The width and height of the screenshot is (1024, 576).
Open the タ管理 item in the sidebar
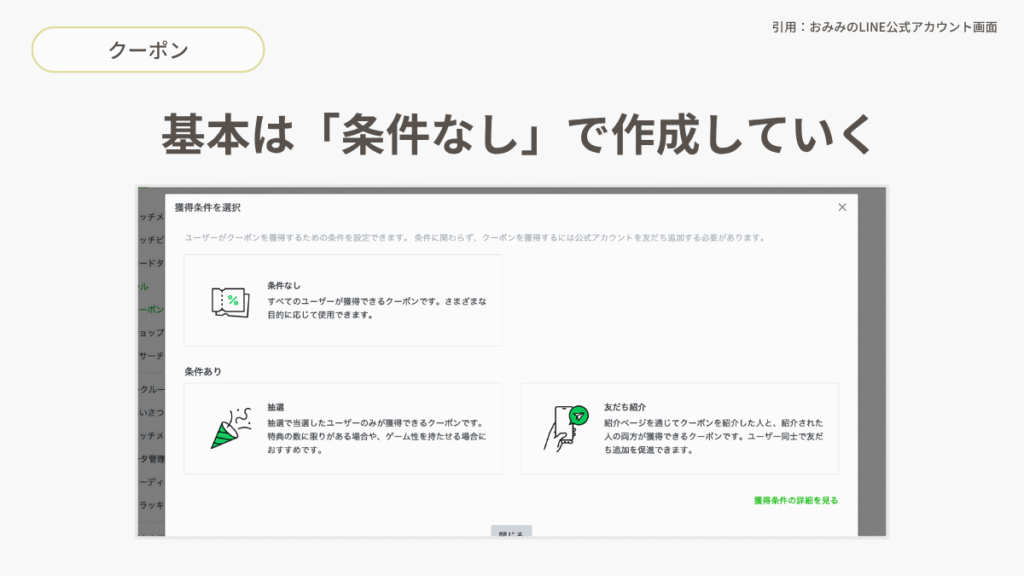click(151, 459)
